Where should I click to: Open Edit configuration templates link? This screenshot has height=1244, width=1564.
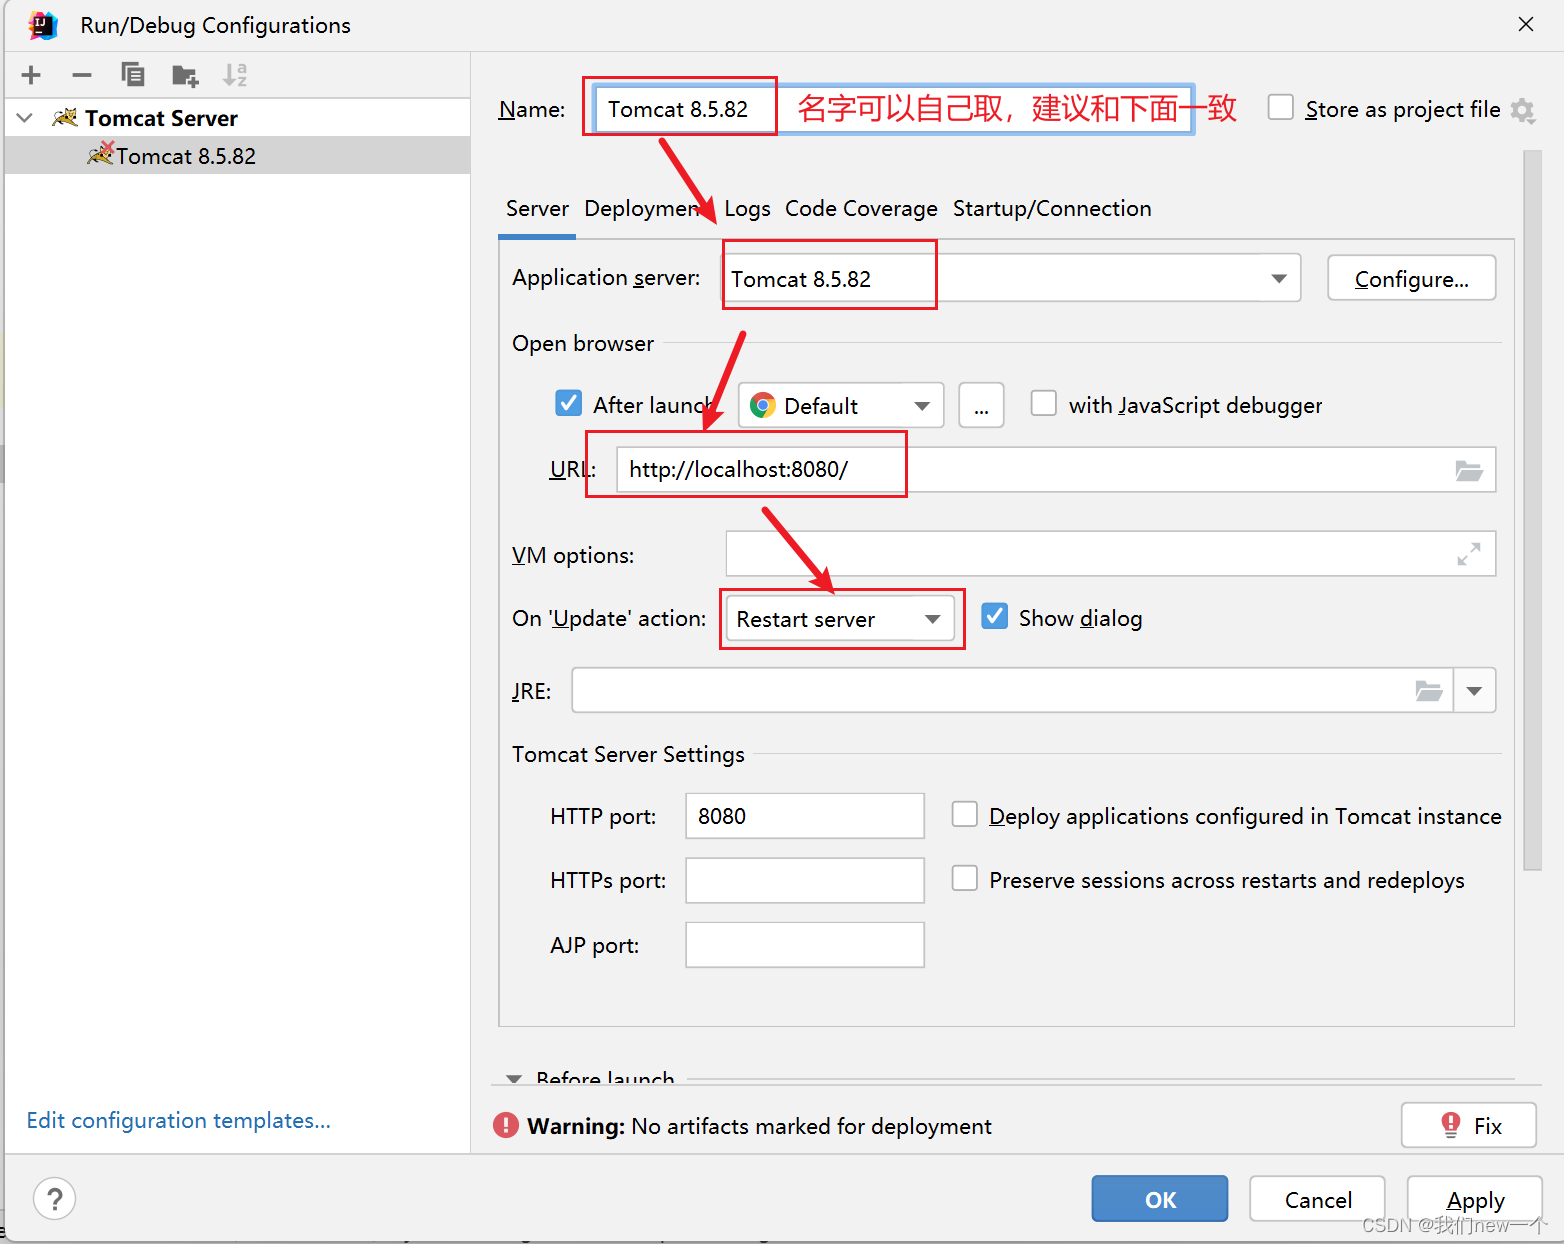178,1120
